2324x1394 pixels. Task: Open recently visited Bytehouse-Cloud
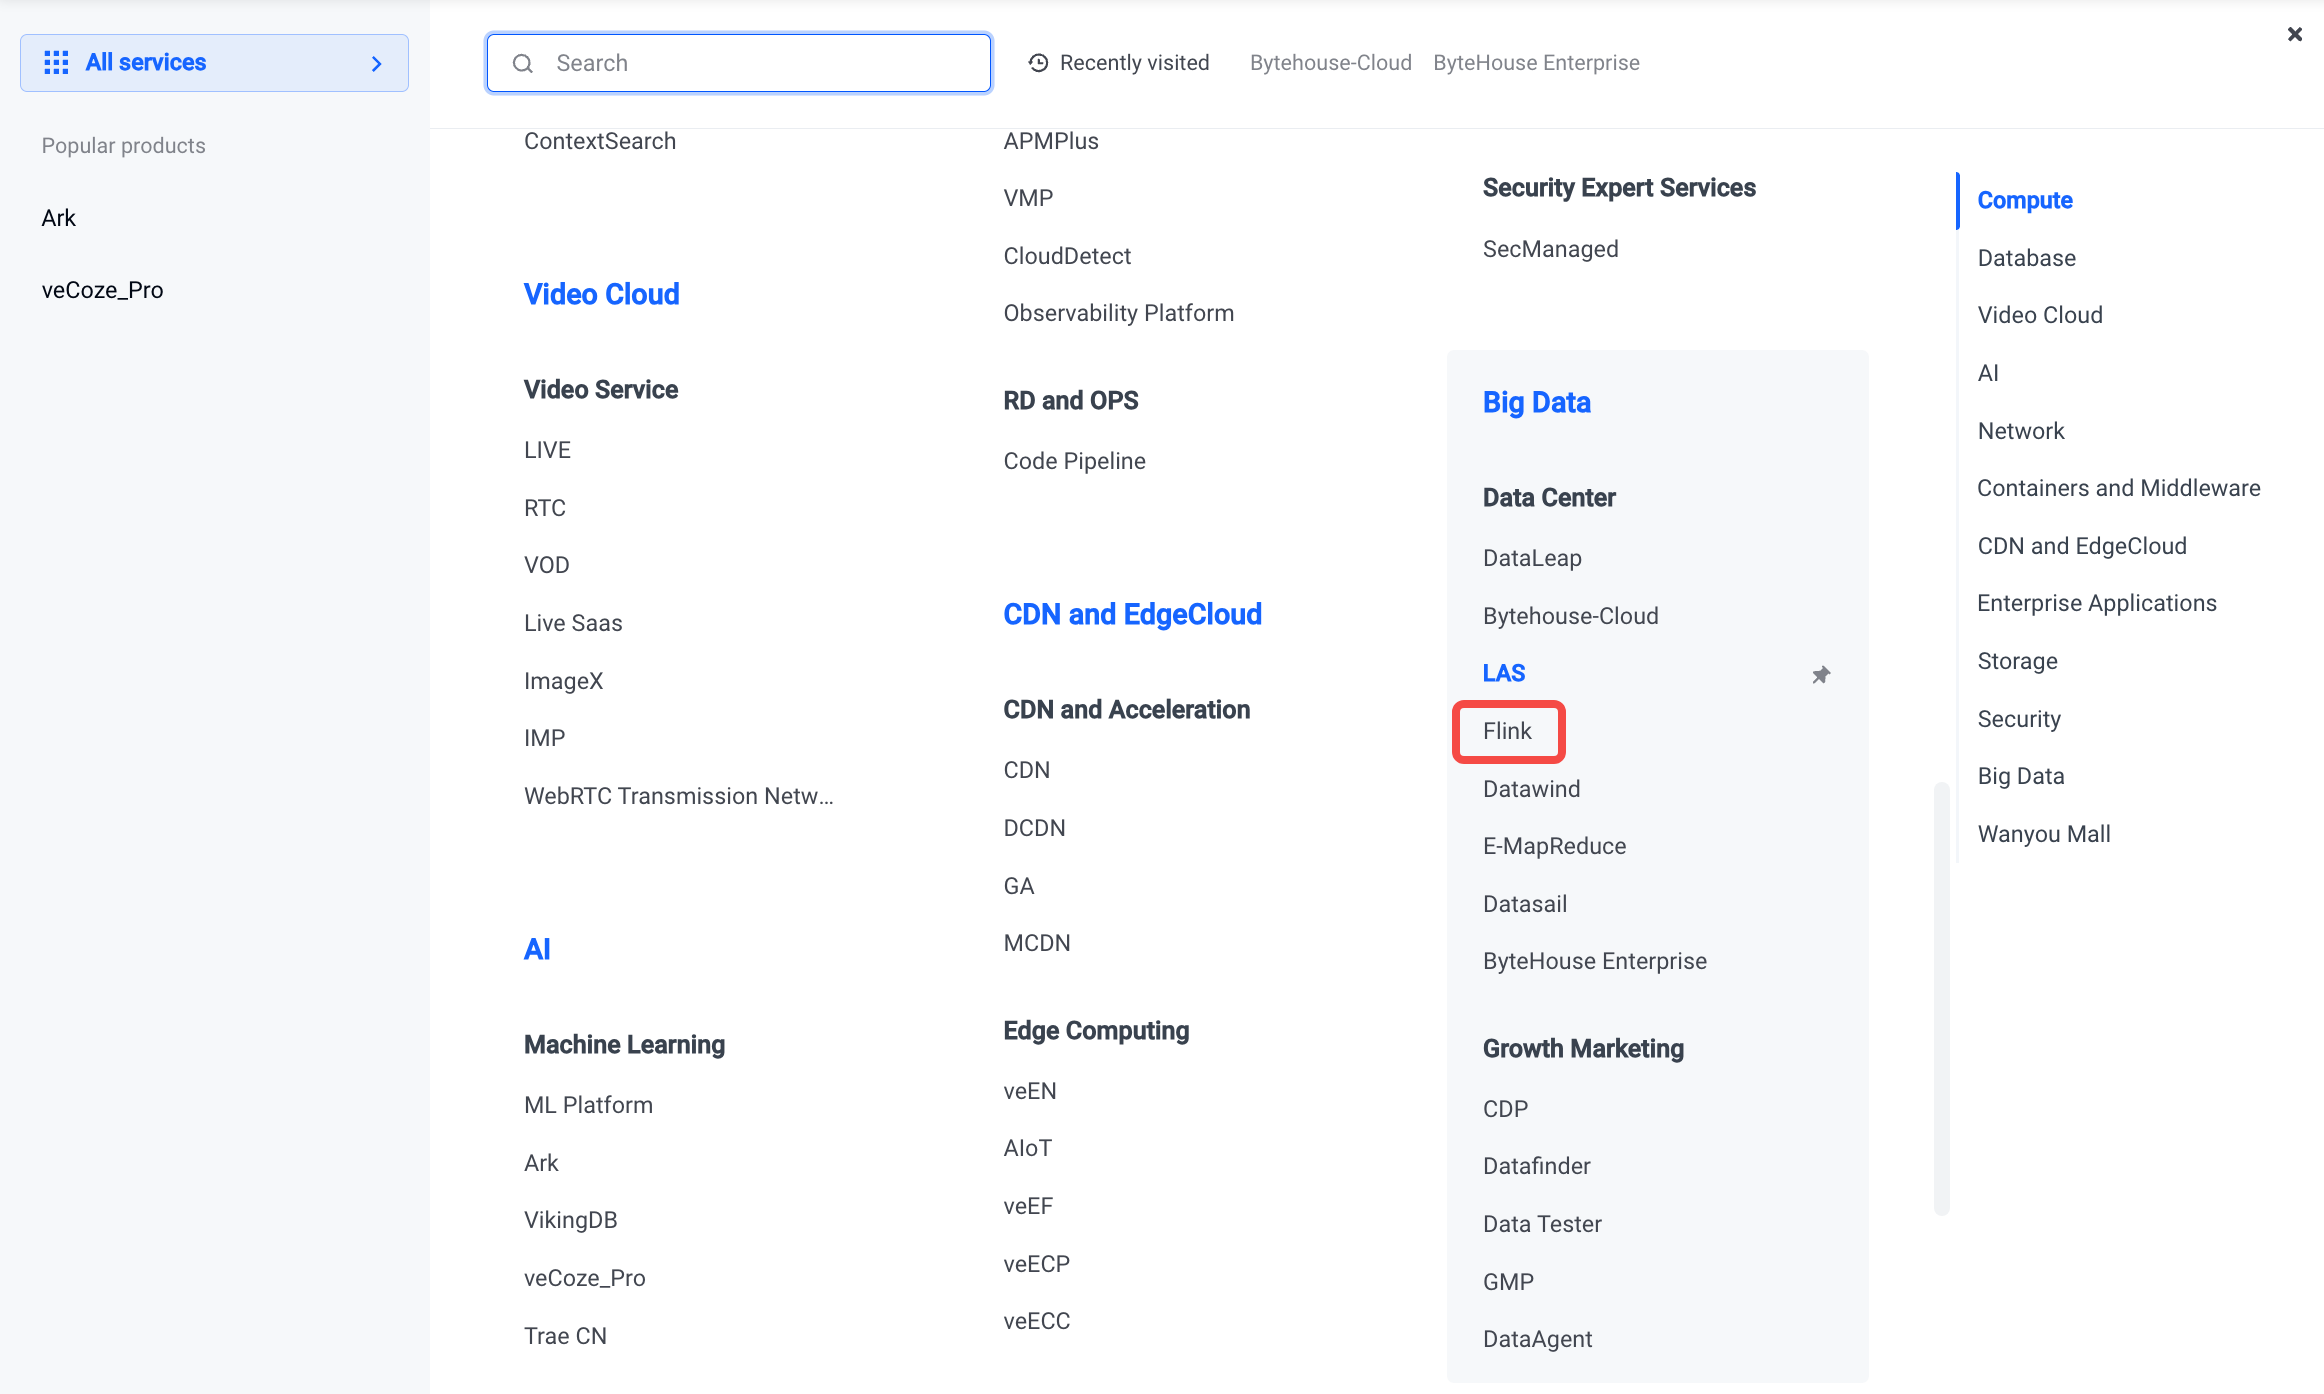(x=1330, y=63)
